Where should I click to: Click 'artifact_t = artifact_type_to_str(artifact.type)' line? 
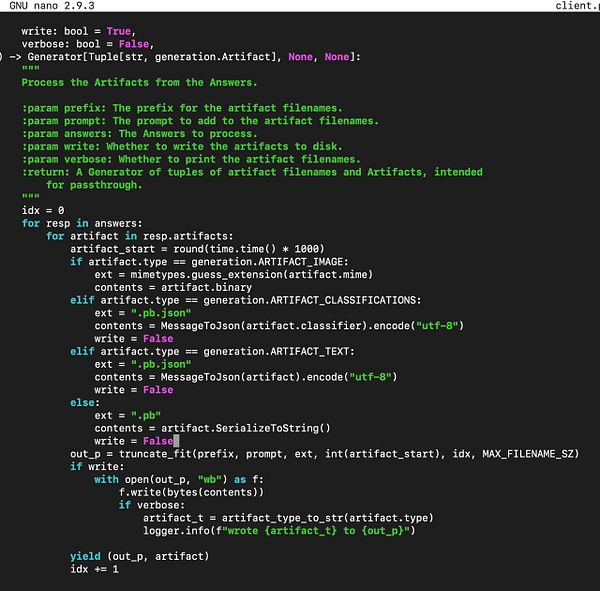tap(288, 518)
